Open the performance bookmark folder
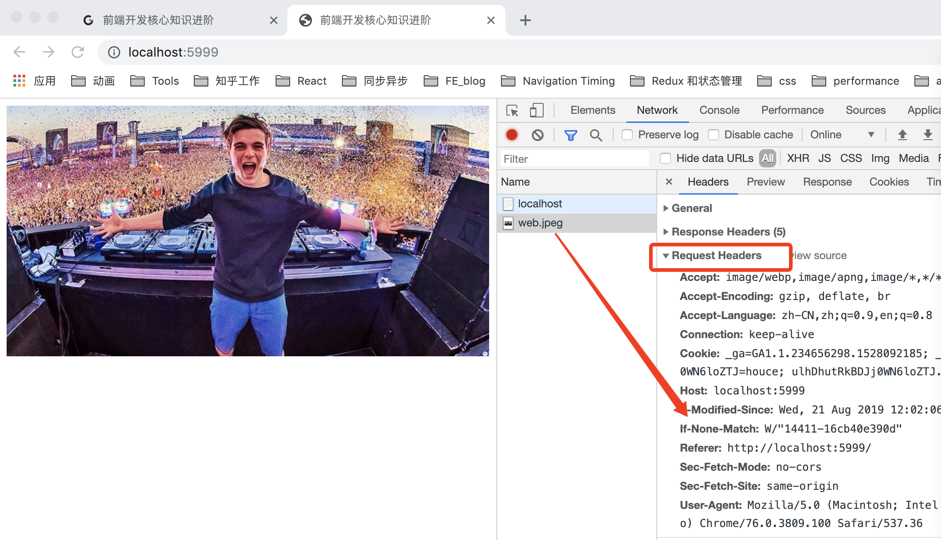This screenshot has width=941, height=540. click(856, 81)
